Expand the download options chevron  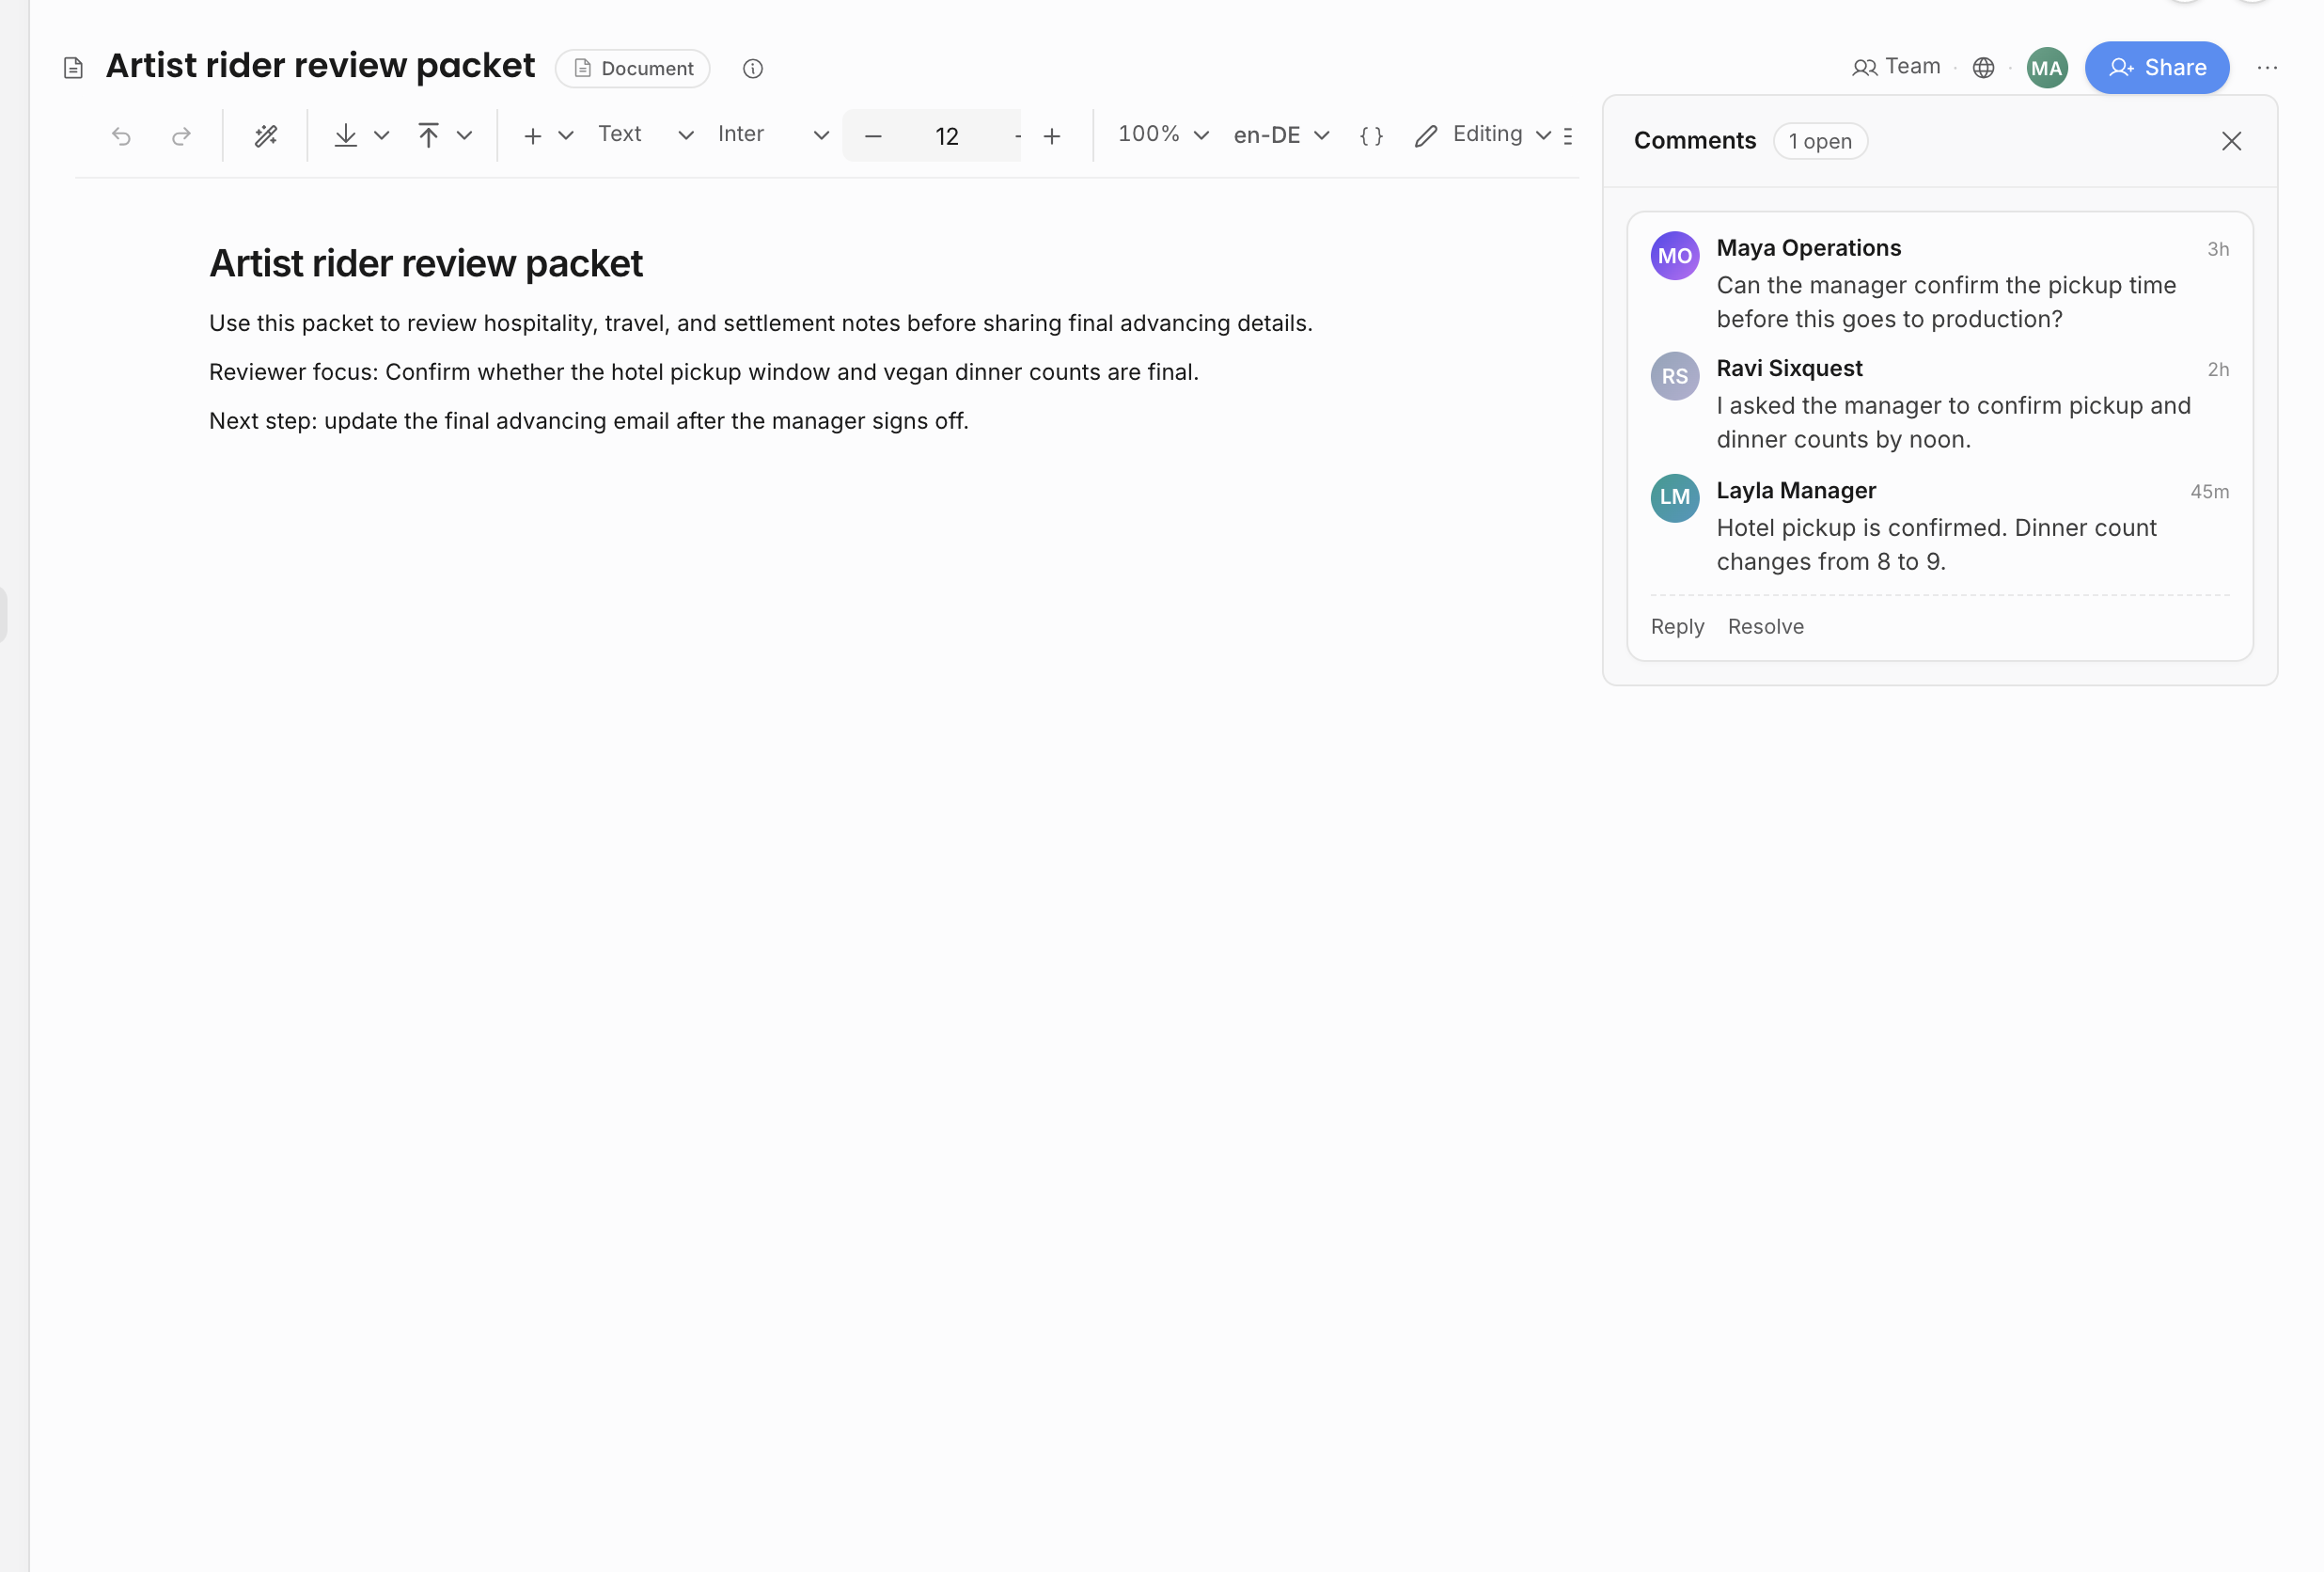[382, 136]
